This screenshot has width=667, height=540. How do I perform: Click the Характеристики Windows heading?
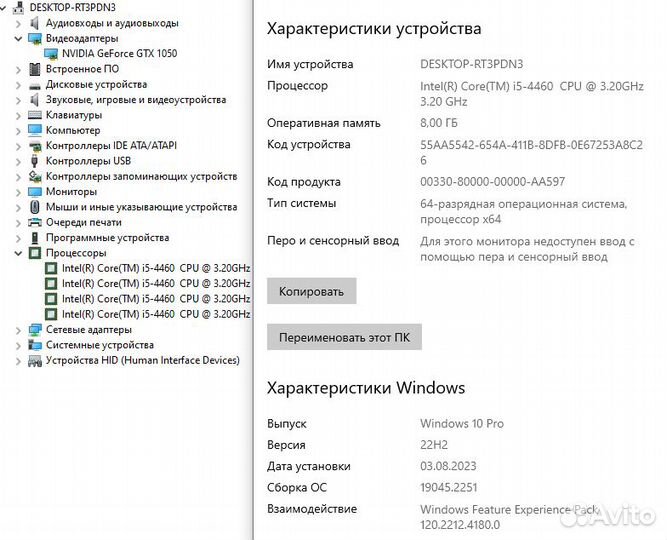(x=366, y=388)
